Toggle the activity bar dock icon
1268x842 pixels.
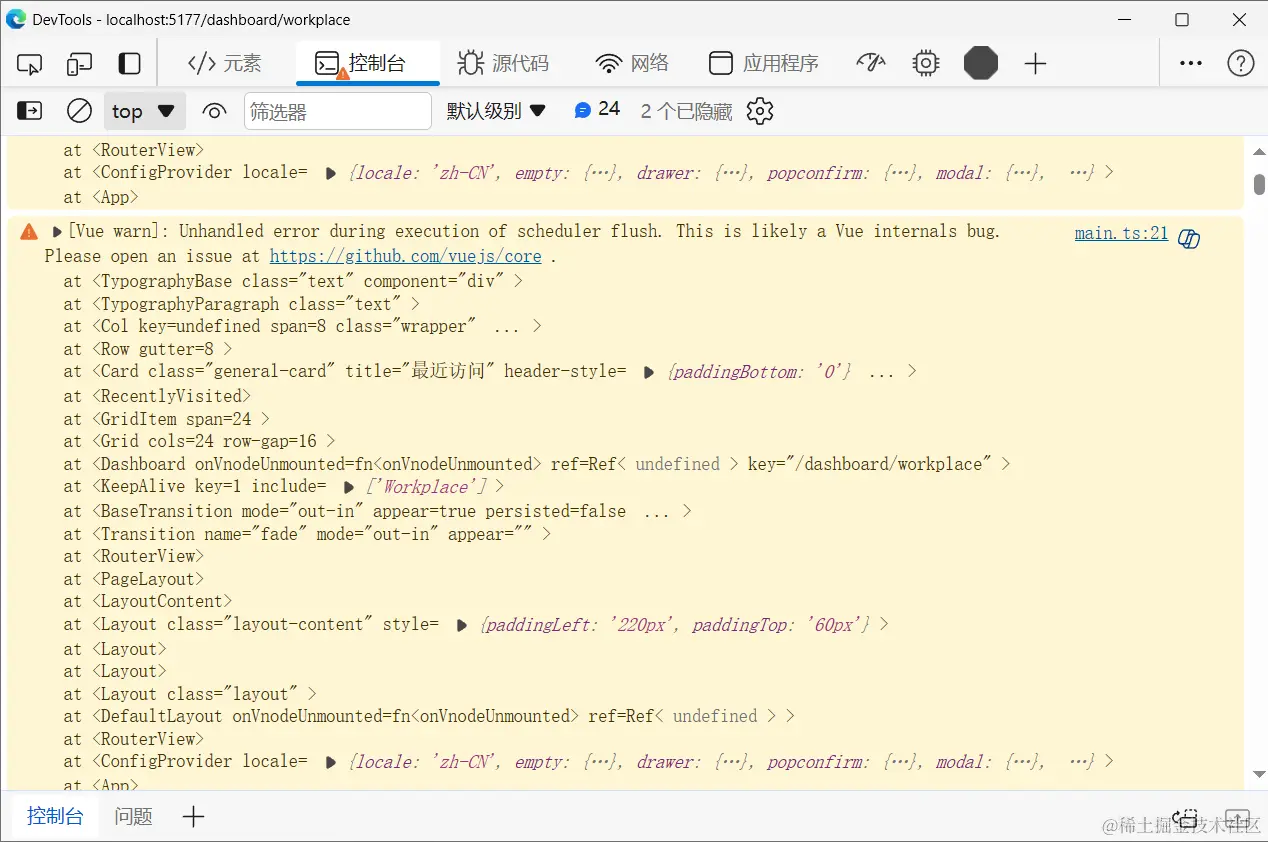coord(130,64)
